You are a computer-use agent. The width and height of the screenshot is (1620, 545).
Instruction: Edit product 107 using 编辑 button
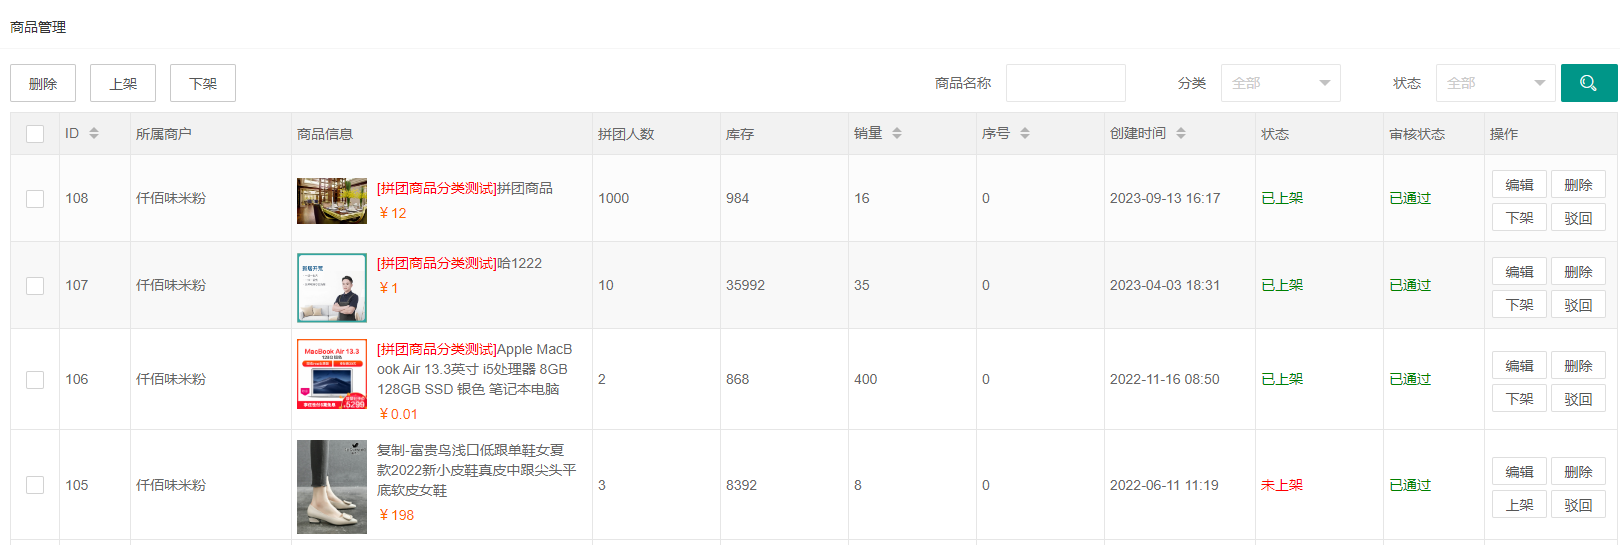click(1519, 272)
